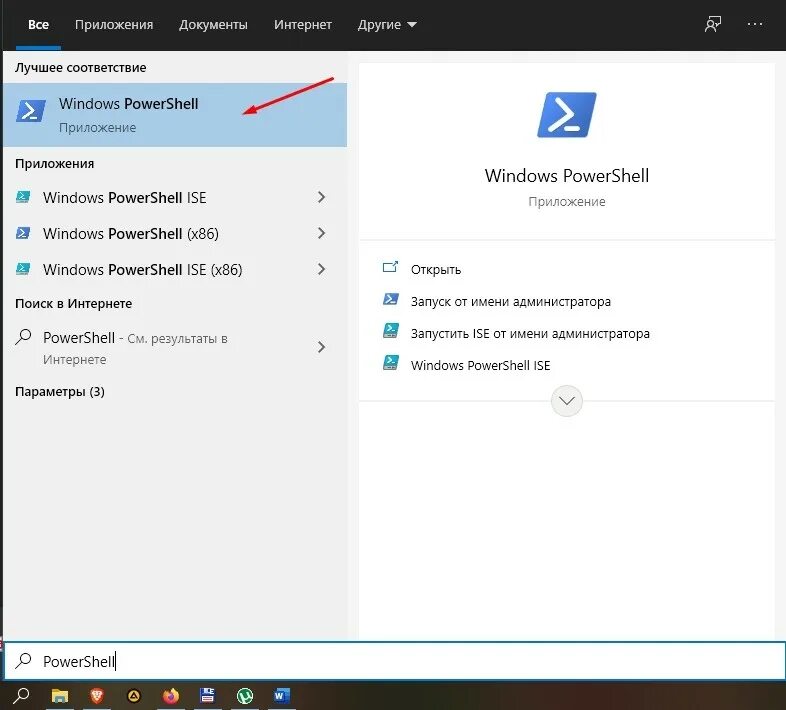Screen dimensions: 786x710
Task: Expand the Параметры (3) group
Action: (x=60, y=392)
